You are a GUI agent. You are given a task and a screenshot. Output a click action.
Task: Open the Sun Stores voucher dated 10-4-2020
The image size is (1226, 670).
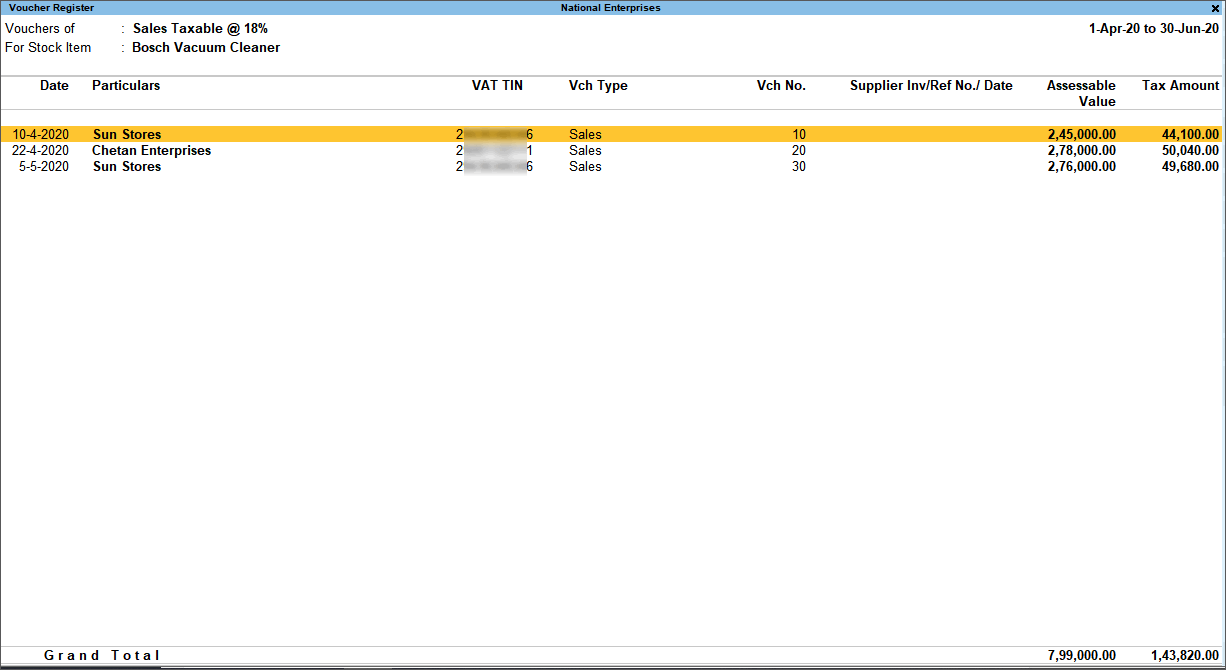[x=611, y=135]
